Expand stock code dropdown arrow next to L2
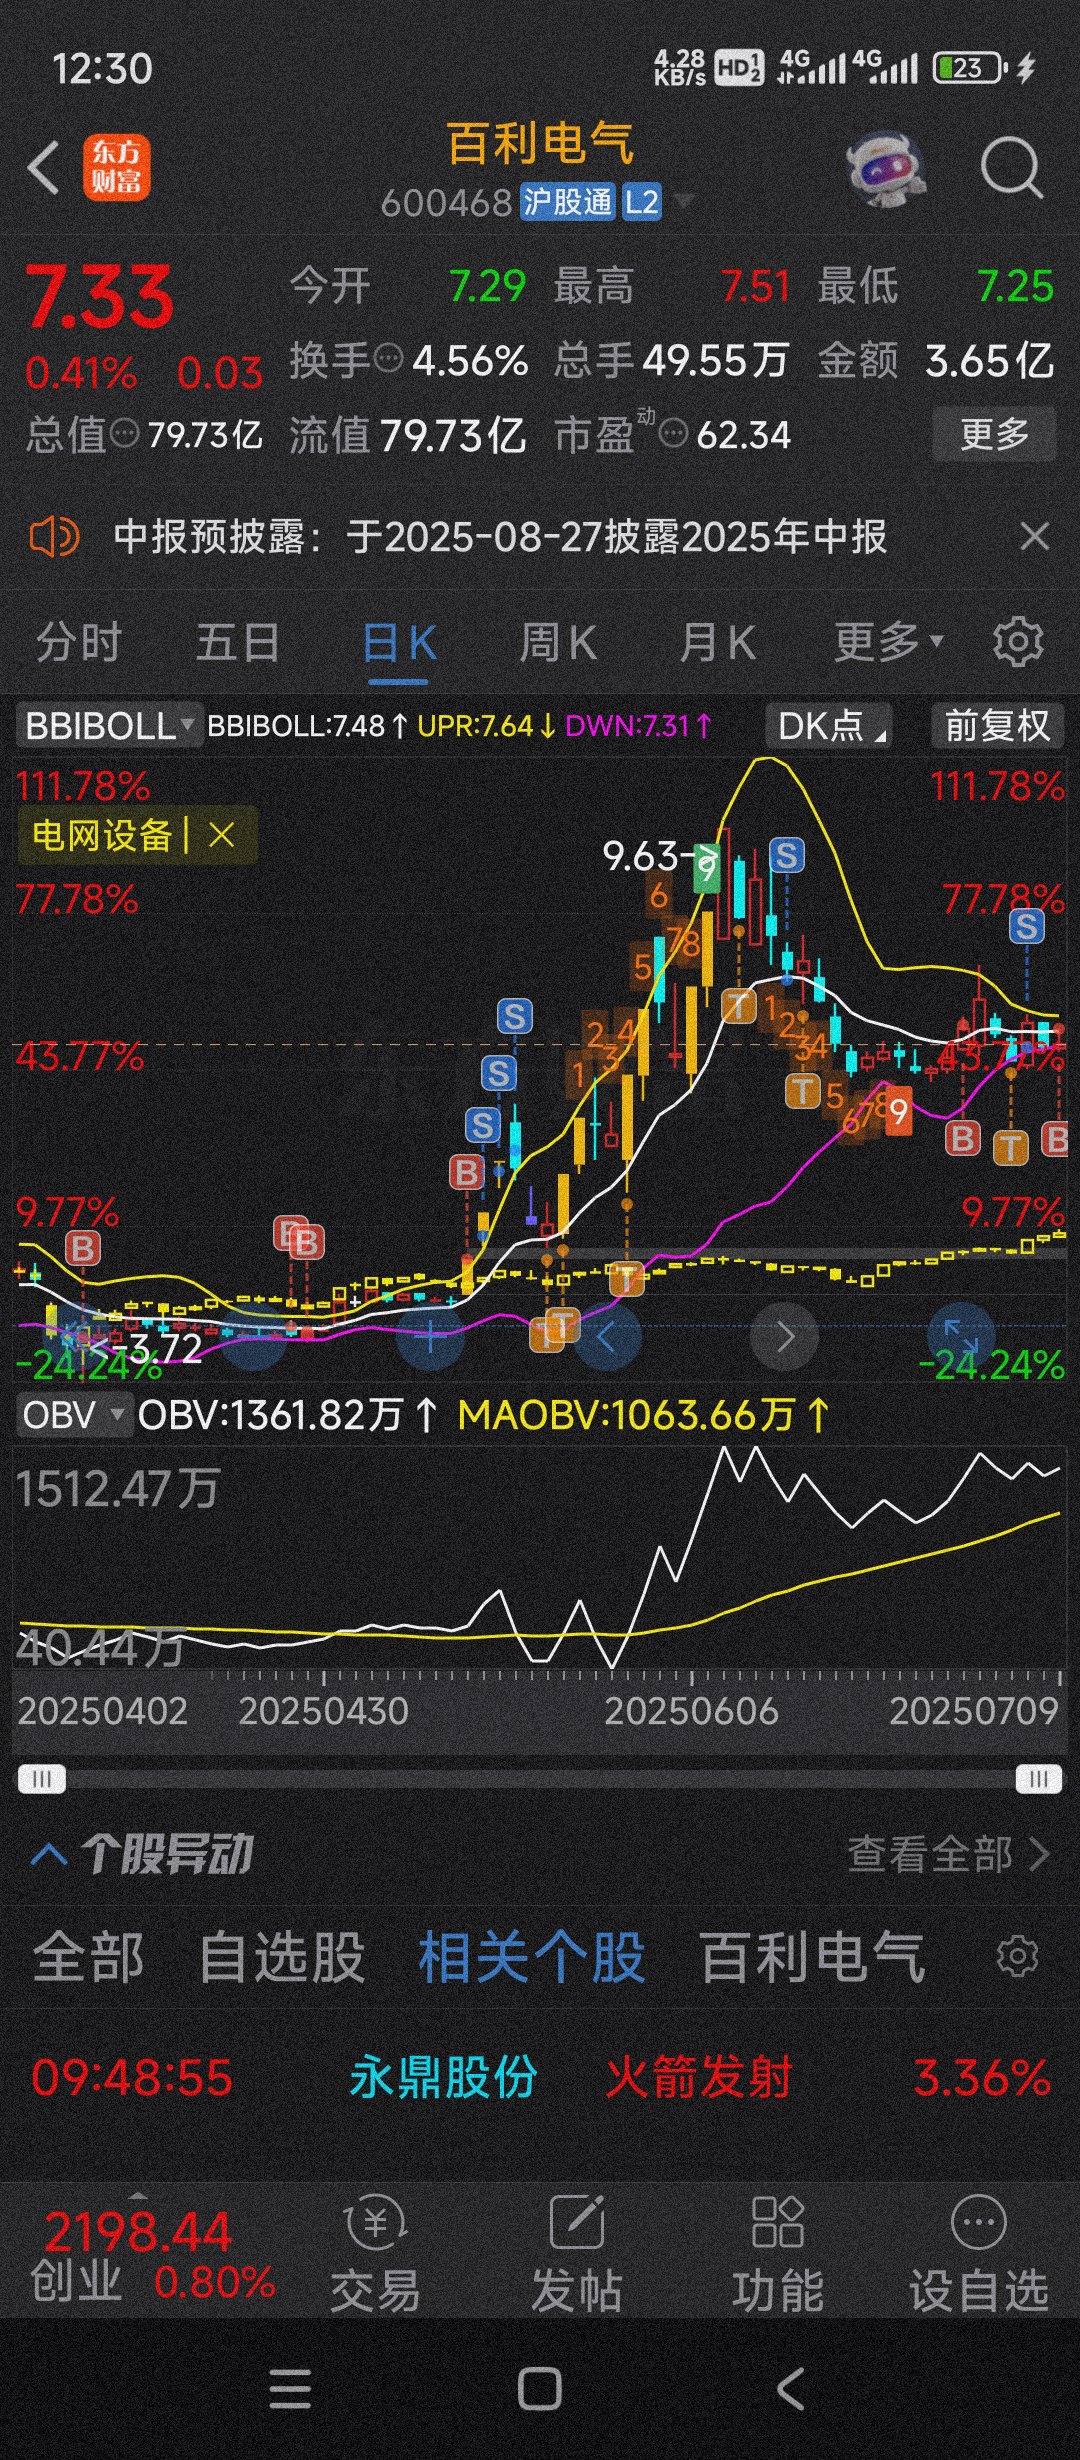1080x2460 pixels. click(683, 204)
